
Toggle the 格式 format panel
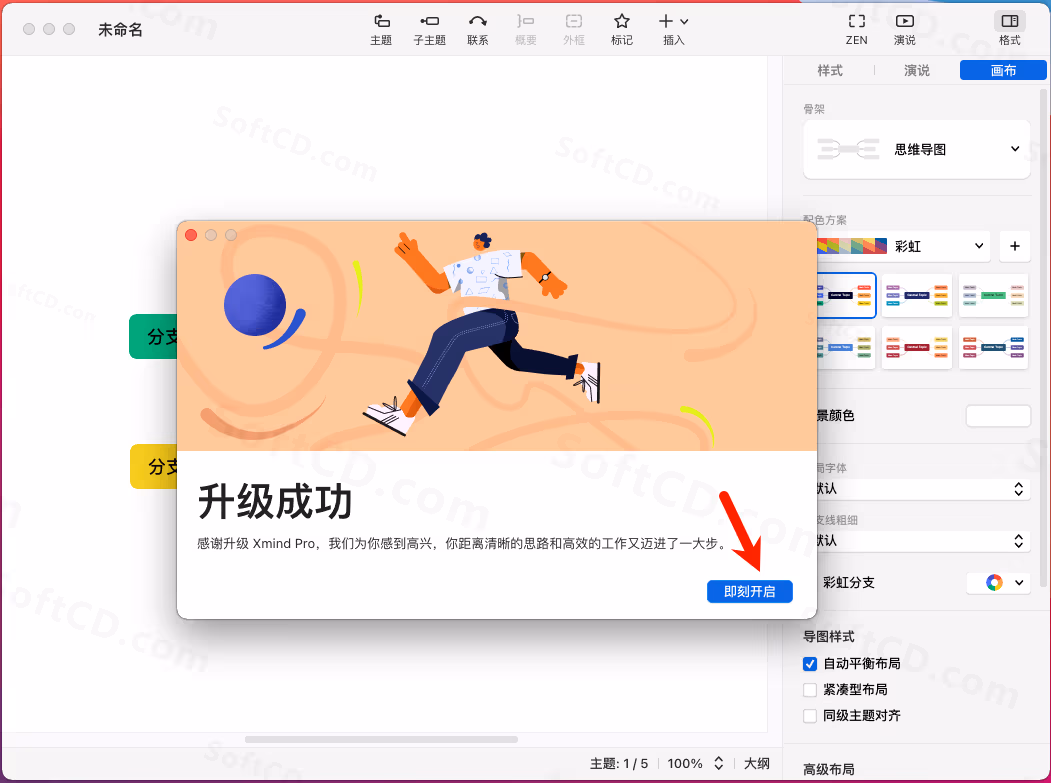pyautogui.click(x=1009, y=29)
